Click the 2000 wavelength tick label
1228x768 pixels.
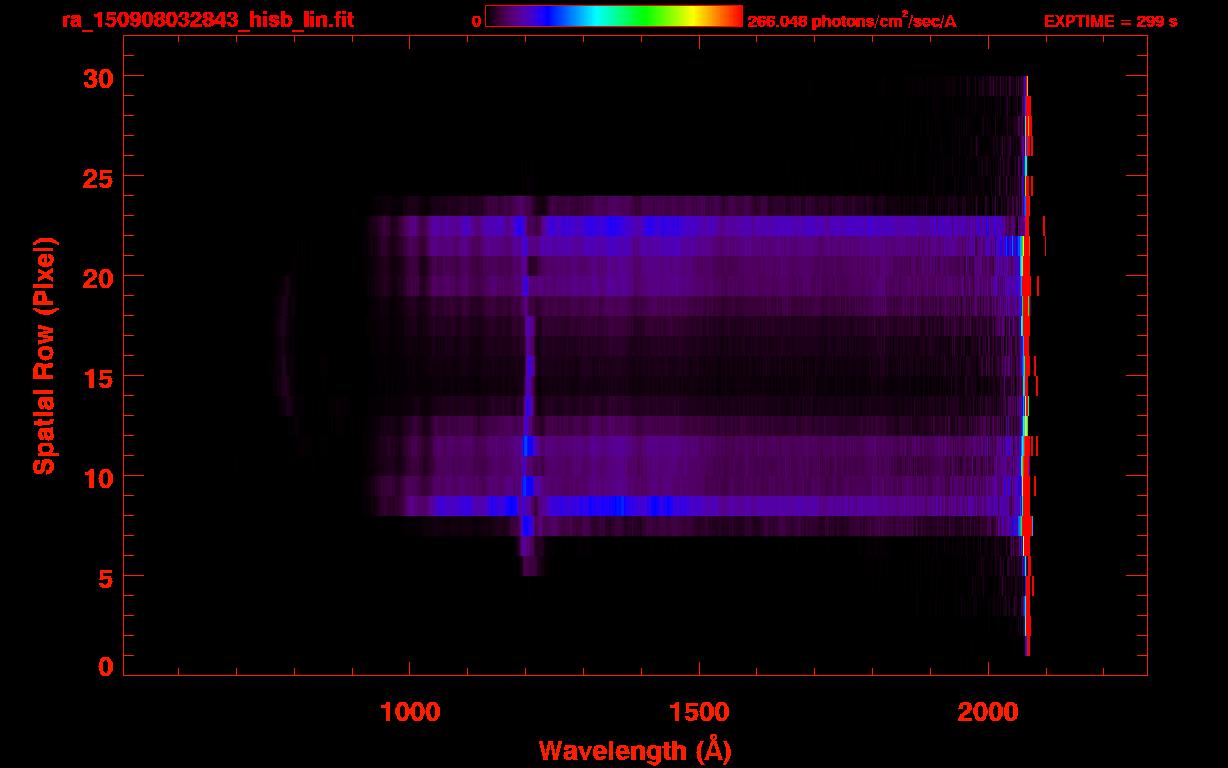pos(988,712)
